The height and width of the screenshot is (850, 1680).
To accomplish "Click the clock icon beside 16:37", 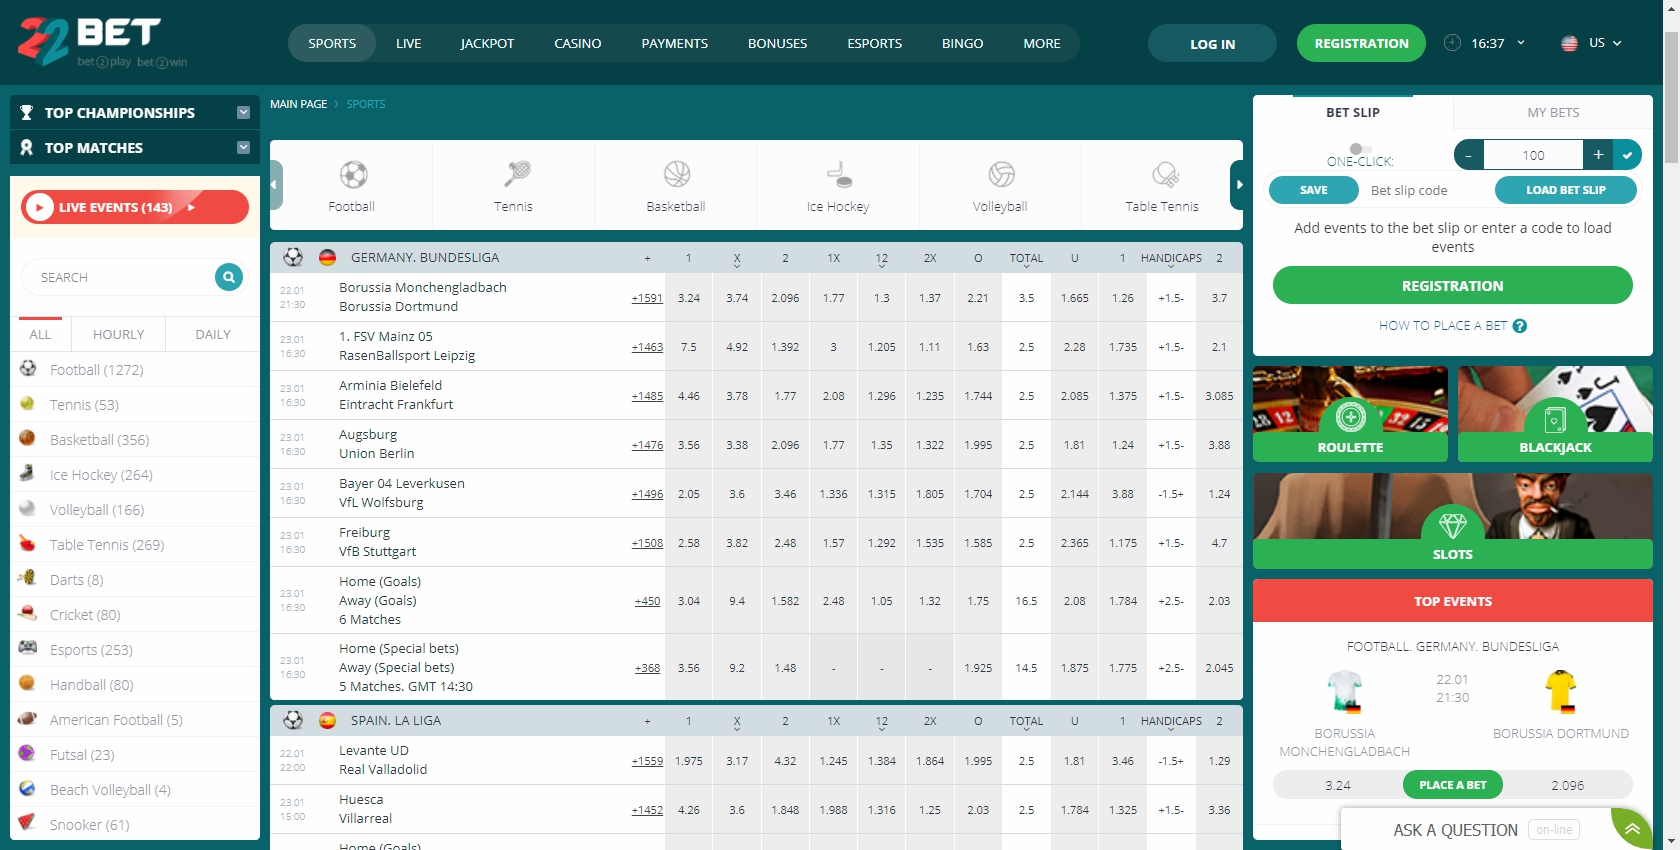I will click(1453, 43).
